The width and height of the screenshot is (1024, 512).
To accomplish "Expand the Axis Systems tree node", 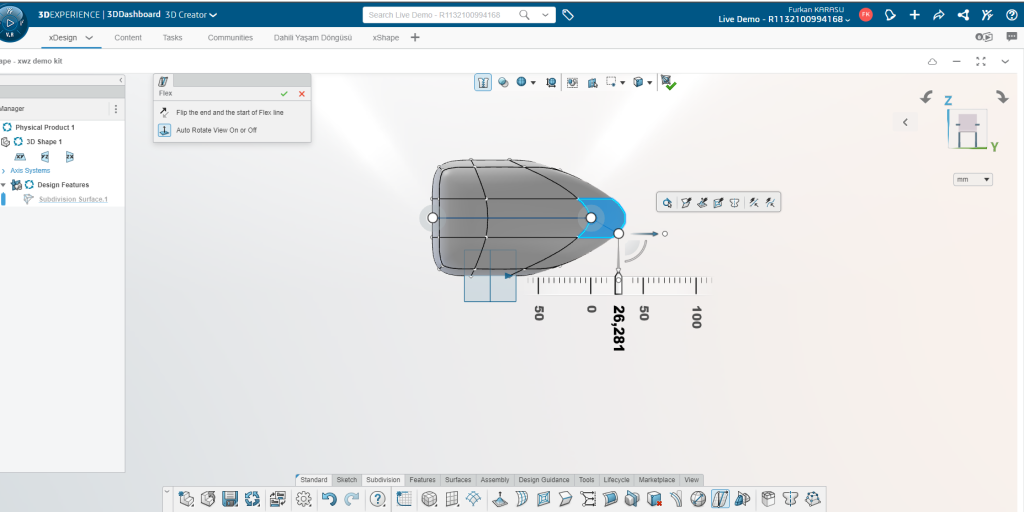I will tap(4, 170).
